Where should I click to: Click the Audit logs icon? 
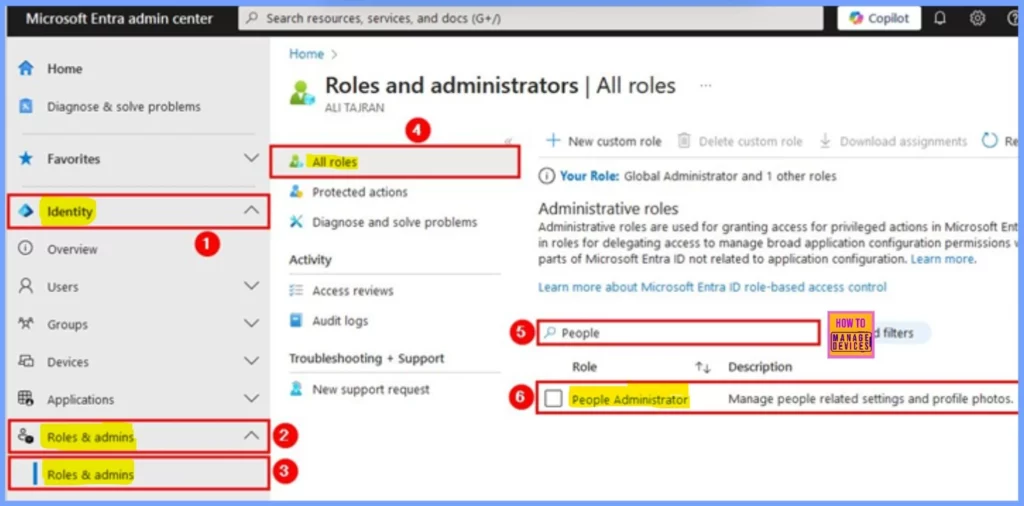[296, 321]
